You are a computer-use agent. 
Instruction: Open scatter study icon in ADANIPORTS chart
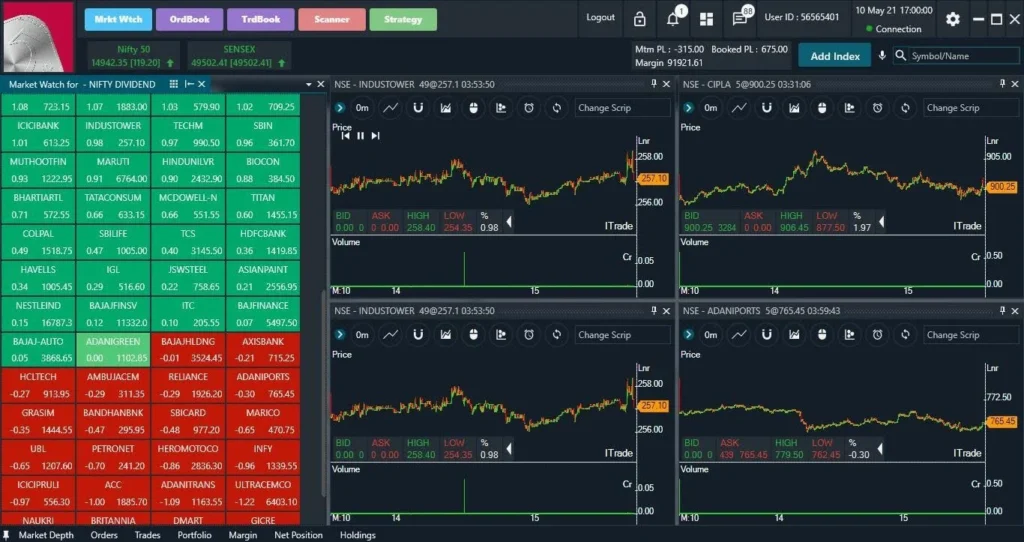850,335
